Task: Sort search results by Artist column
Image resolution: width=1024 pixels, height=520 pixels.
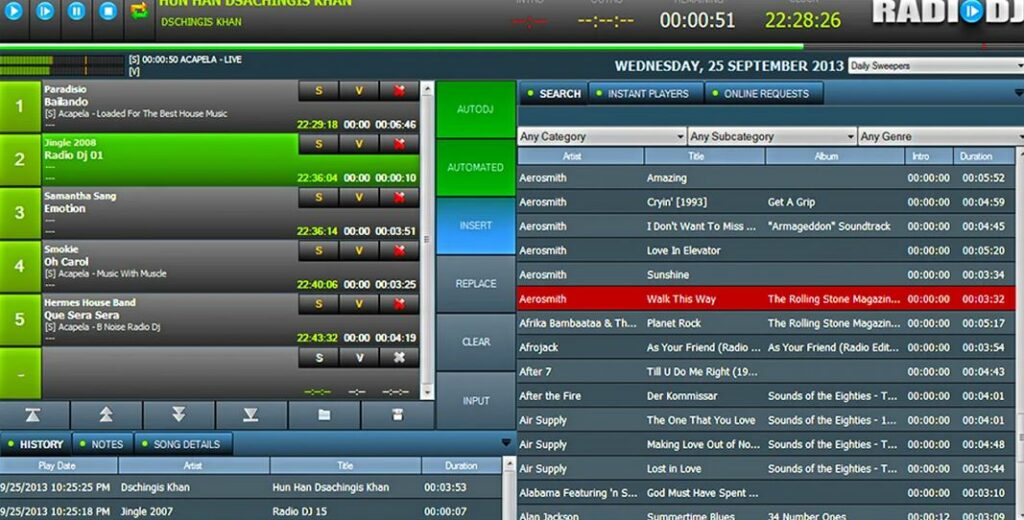Action: coord(580,156)
